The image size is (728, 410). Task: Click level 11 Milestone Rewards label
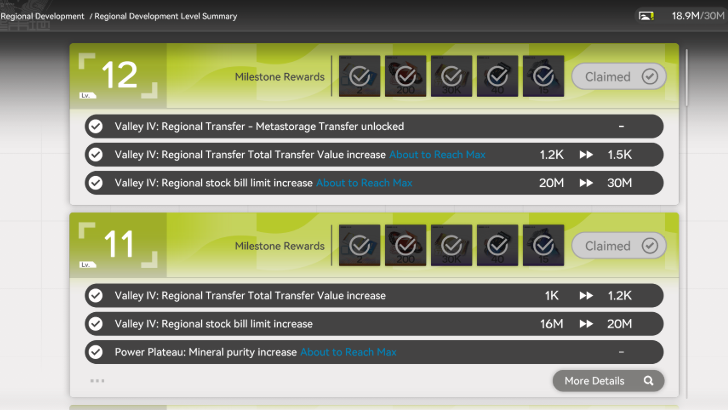tap(280, 246)
